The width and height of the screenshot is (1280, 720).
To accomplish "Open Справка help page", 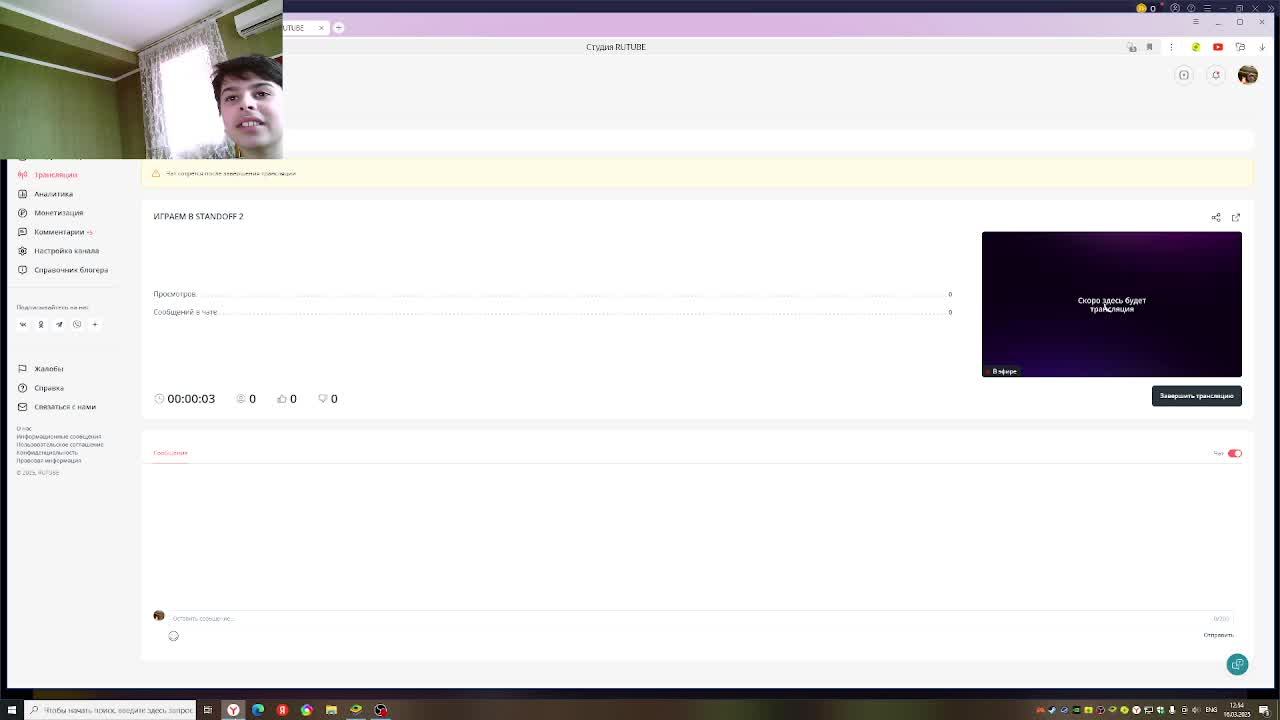I will (48, 388).
